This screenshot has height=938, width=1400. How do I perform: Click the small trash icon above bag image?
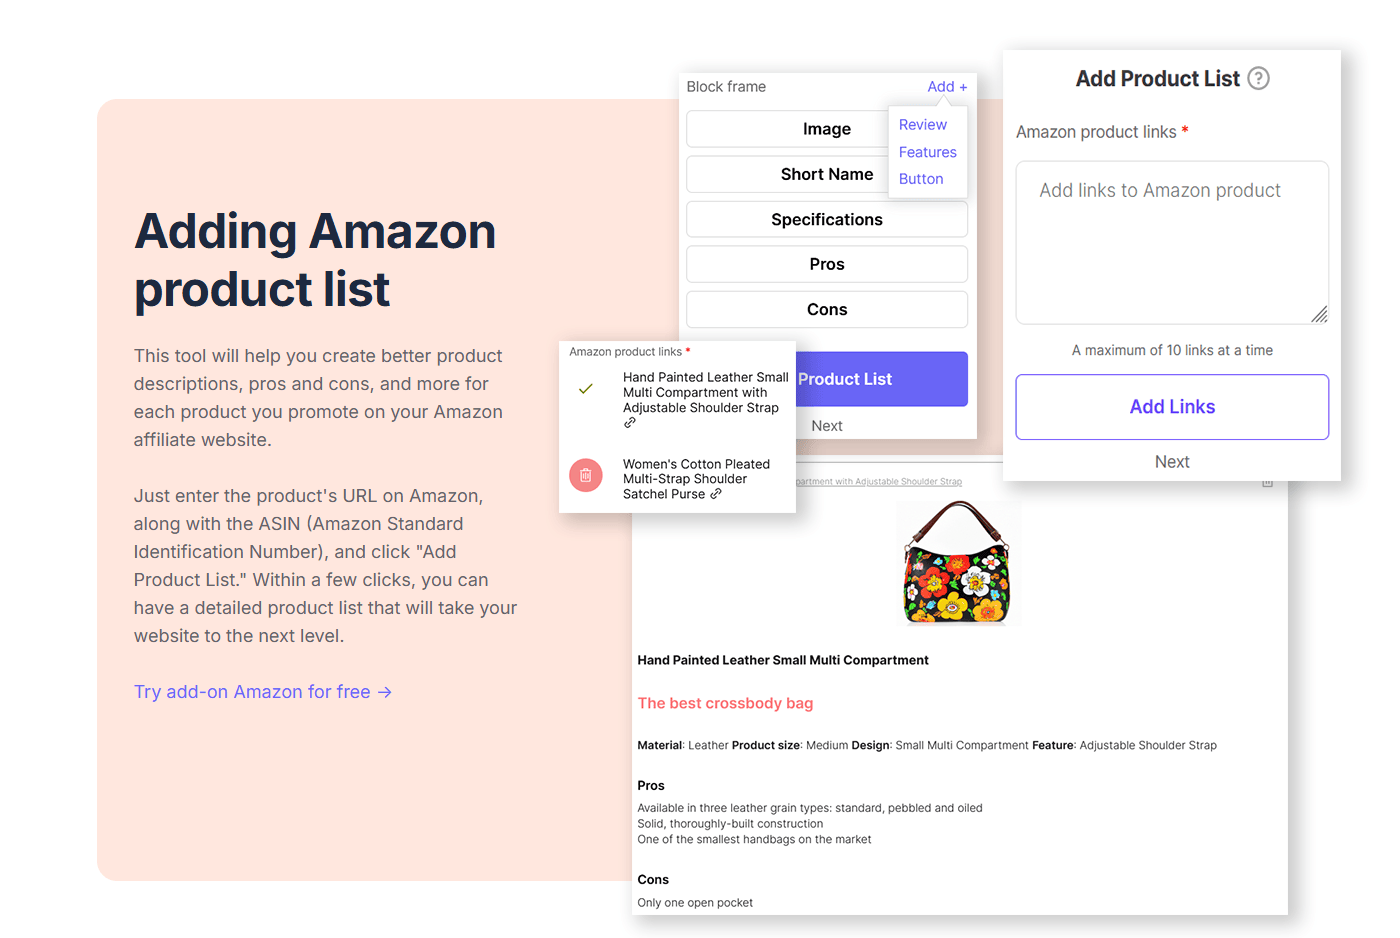pyautogui.click(x=1267, y=483)
